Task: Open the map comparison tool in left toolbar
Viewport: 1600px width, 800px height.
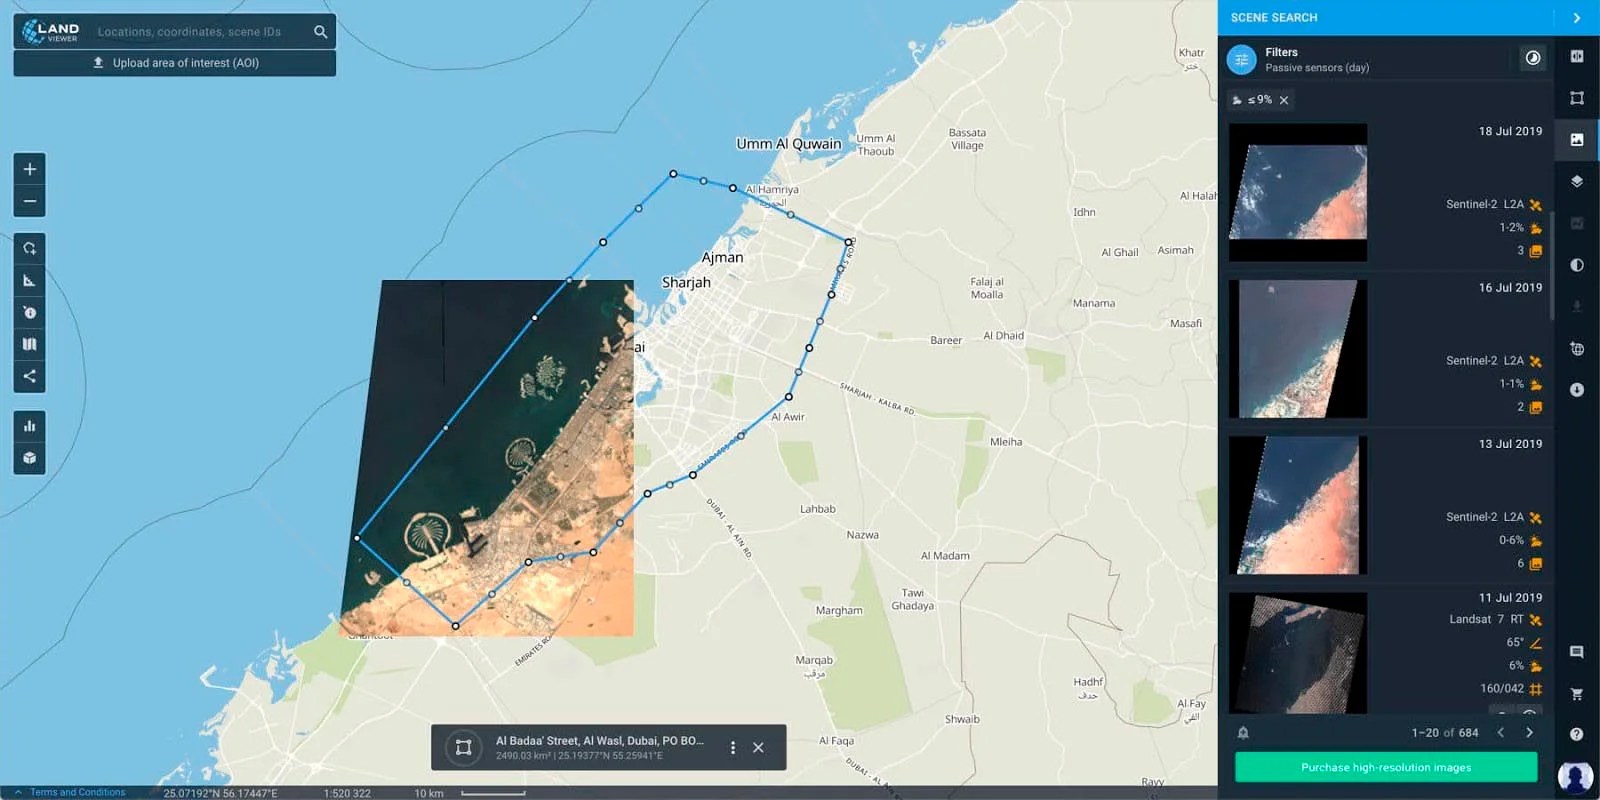Action: (30, 344)
